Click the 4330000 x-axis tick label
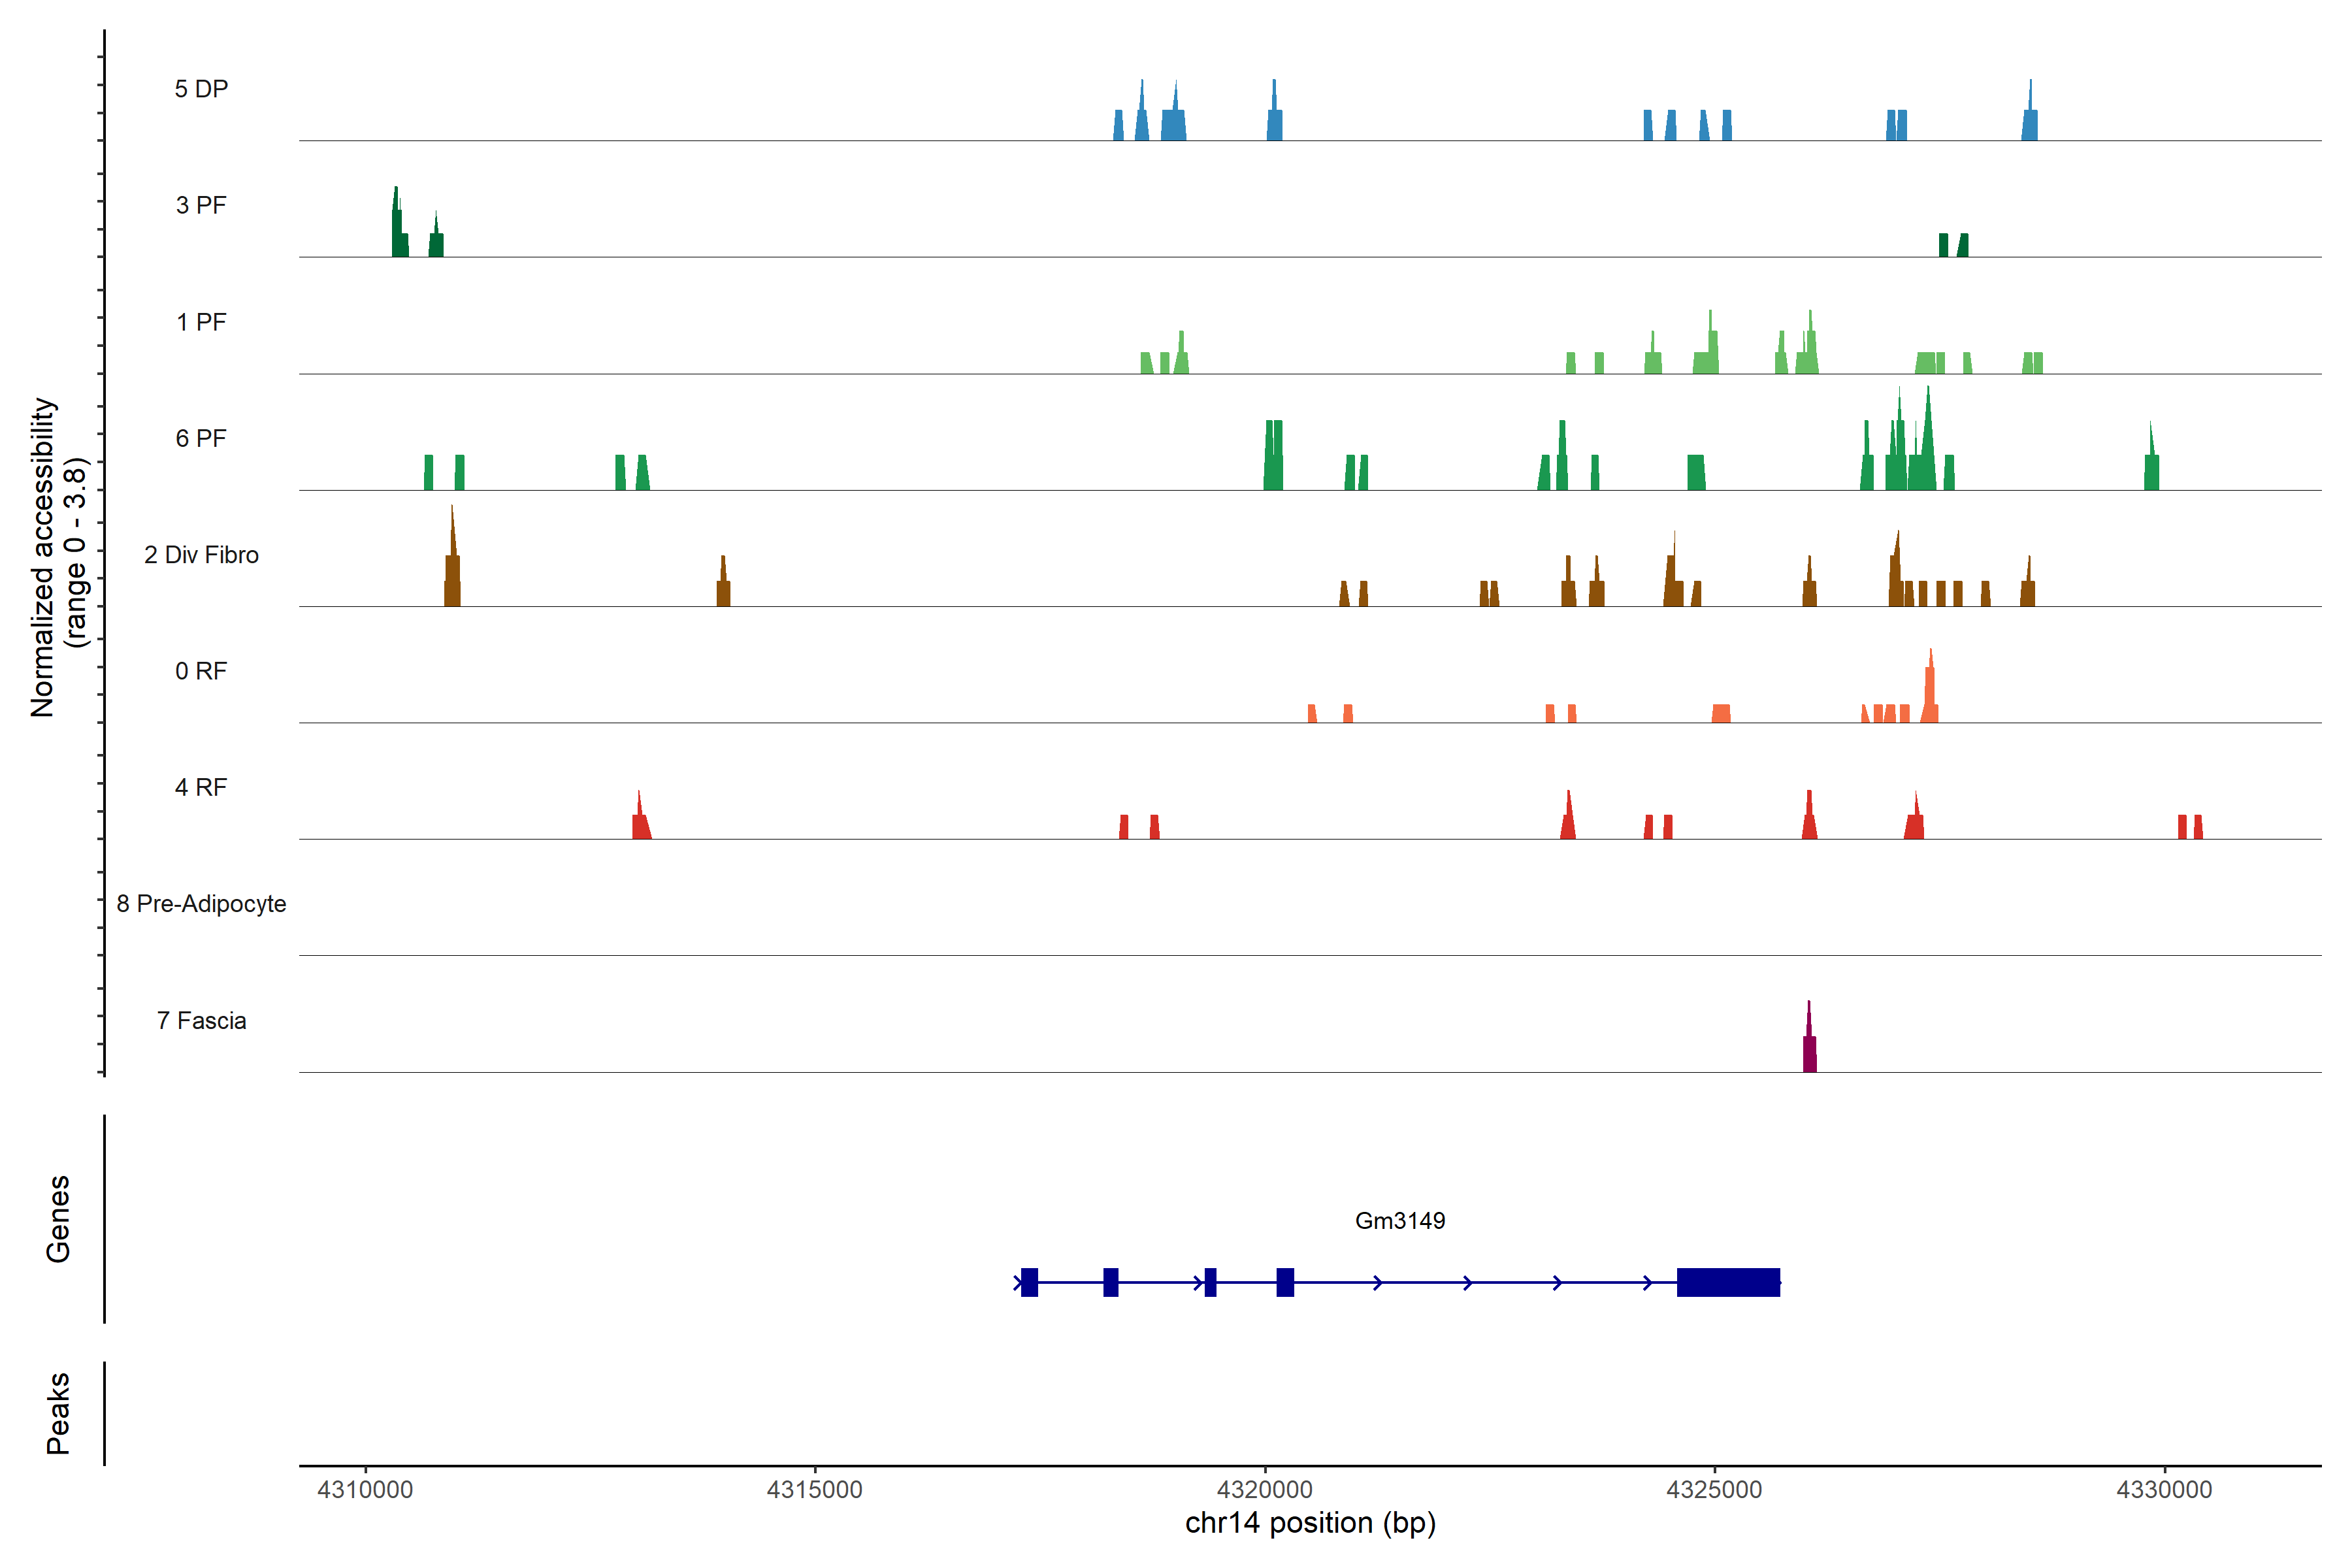The width and height of the screenshot is (2352, 1568). [2164, 1489]
